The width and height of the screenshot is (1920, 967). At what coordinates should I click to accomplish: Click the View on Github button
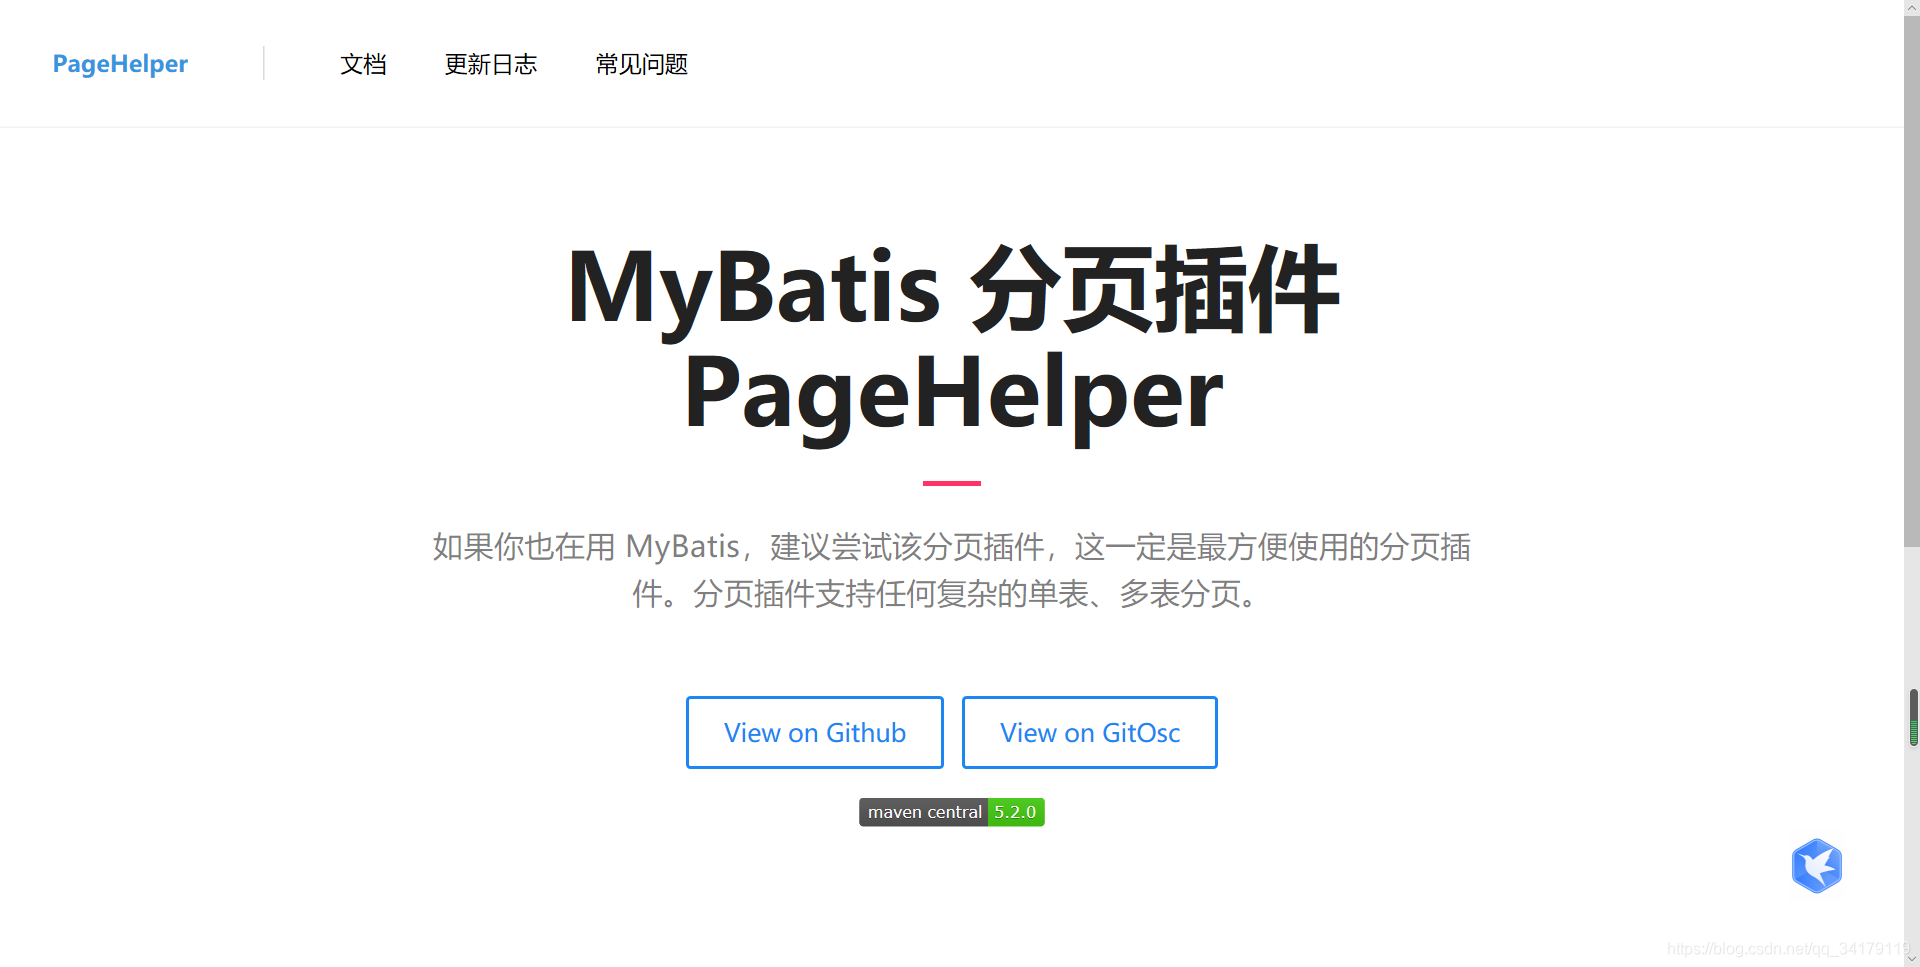(815, 733)
